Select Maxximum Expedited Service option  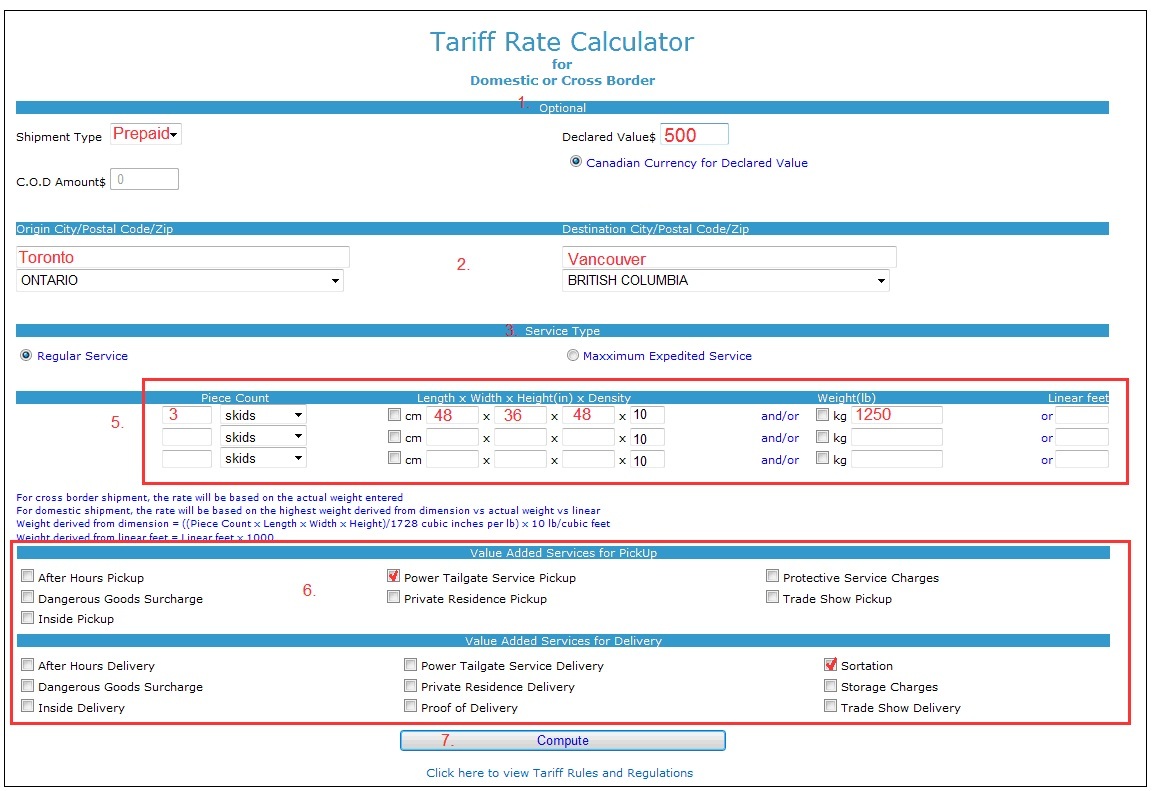(573, 355)
